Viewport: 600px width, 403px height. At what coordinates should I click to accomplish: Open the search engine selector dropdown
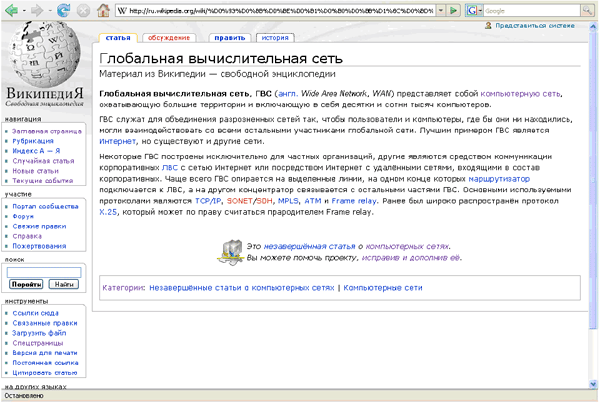pyautogui.click(x=480, y=11)
